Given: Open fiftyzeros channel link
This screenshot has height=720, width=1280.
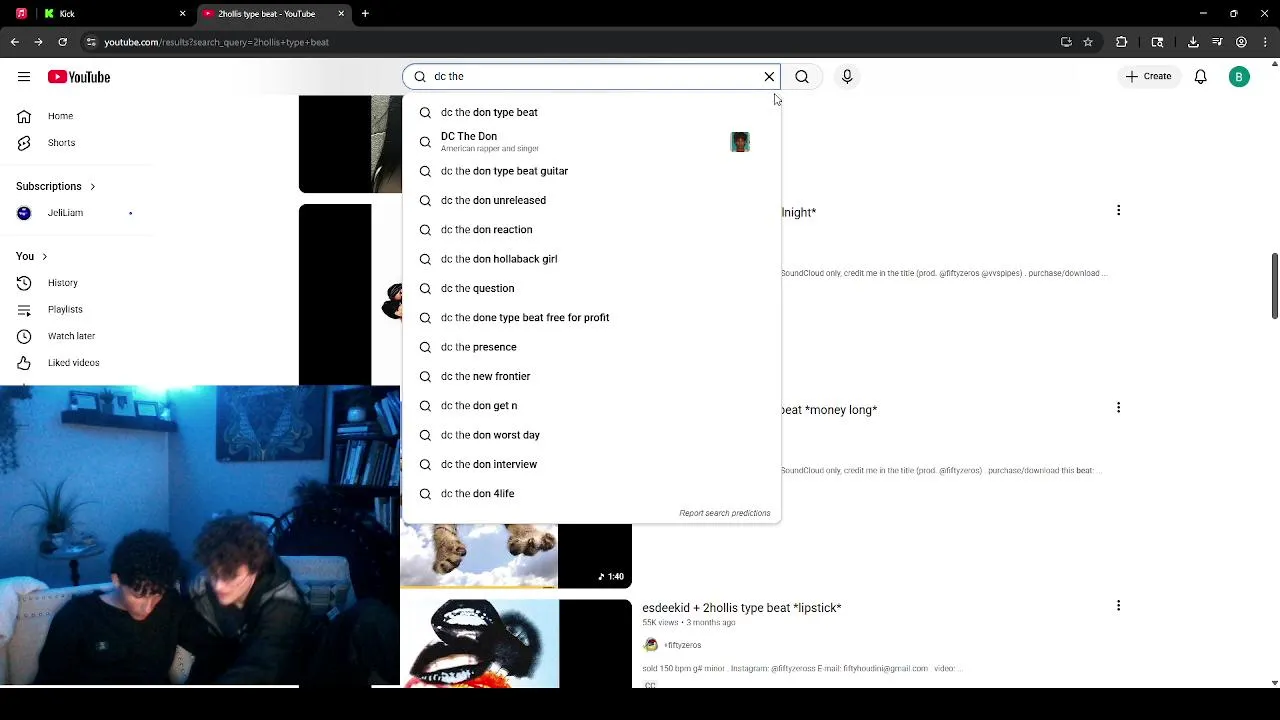Looking at the screenshot, I should pyautogui.click(x=683, y=645).
